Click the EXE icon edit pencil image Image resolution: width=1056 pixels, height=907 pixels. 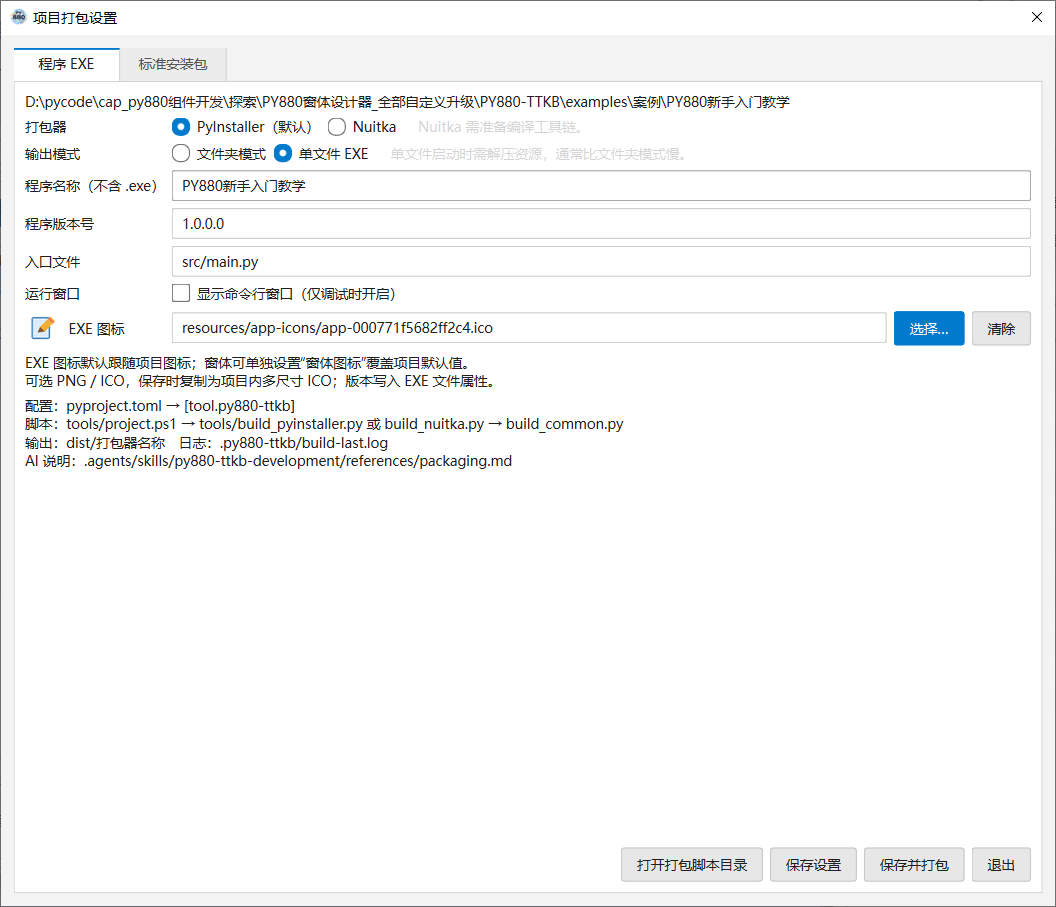[x=43, y=328]
